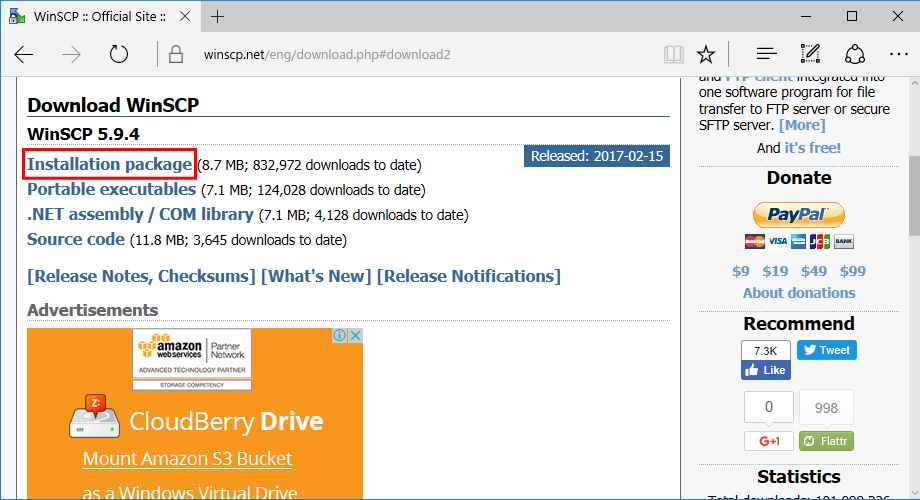Open .NET assembly / COM library link

pos(140,214)
